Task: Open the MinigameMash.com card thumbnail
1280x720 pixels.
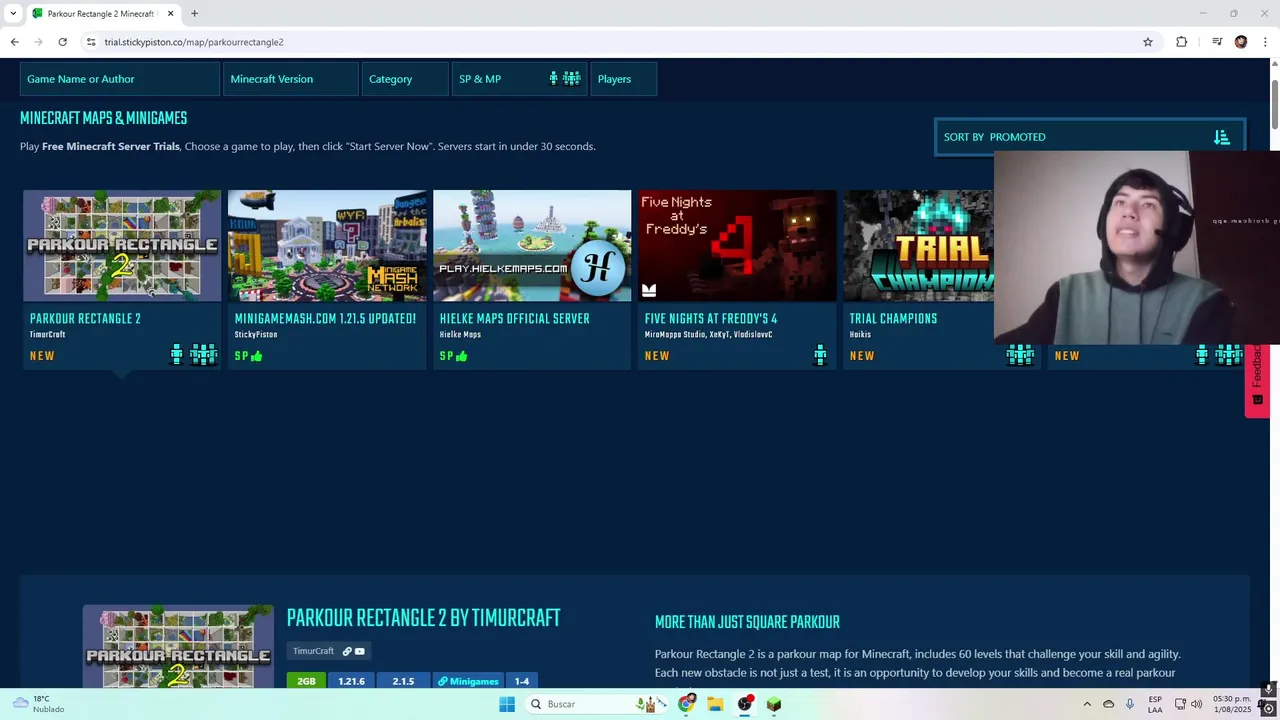Action: click(x=327, y=245)
